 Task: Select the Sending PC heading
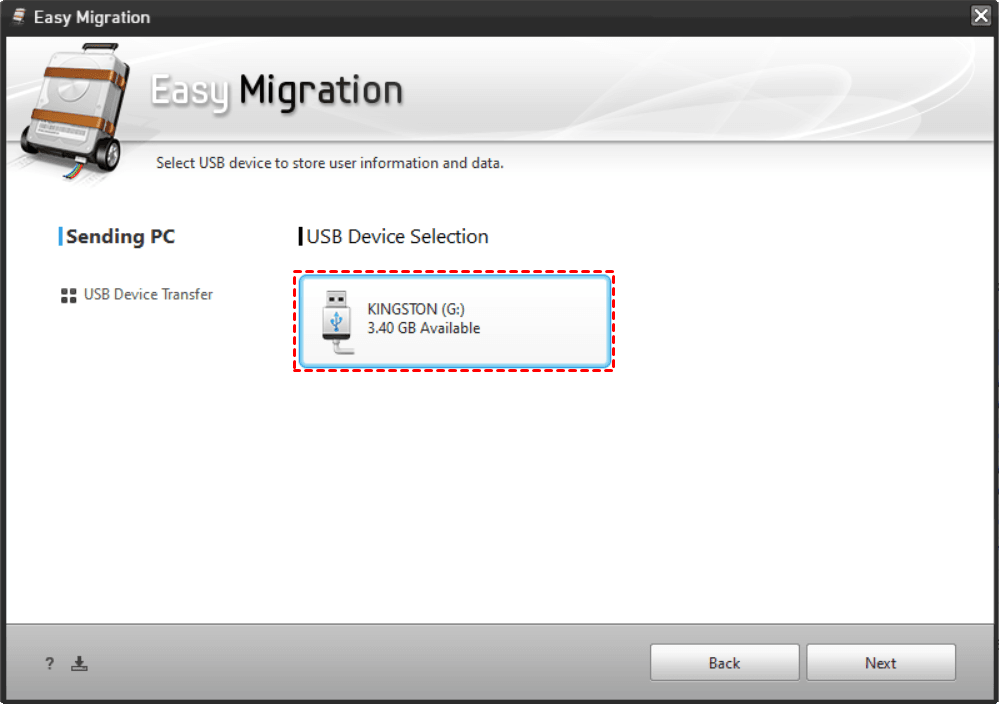120,237
